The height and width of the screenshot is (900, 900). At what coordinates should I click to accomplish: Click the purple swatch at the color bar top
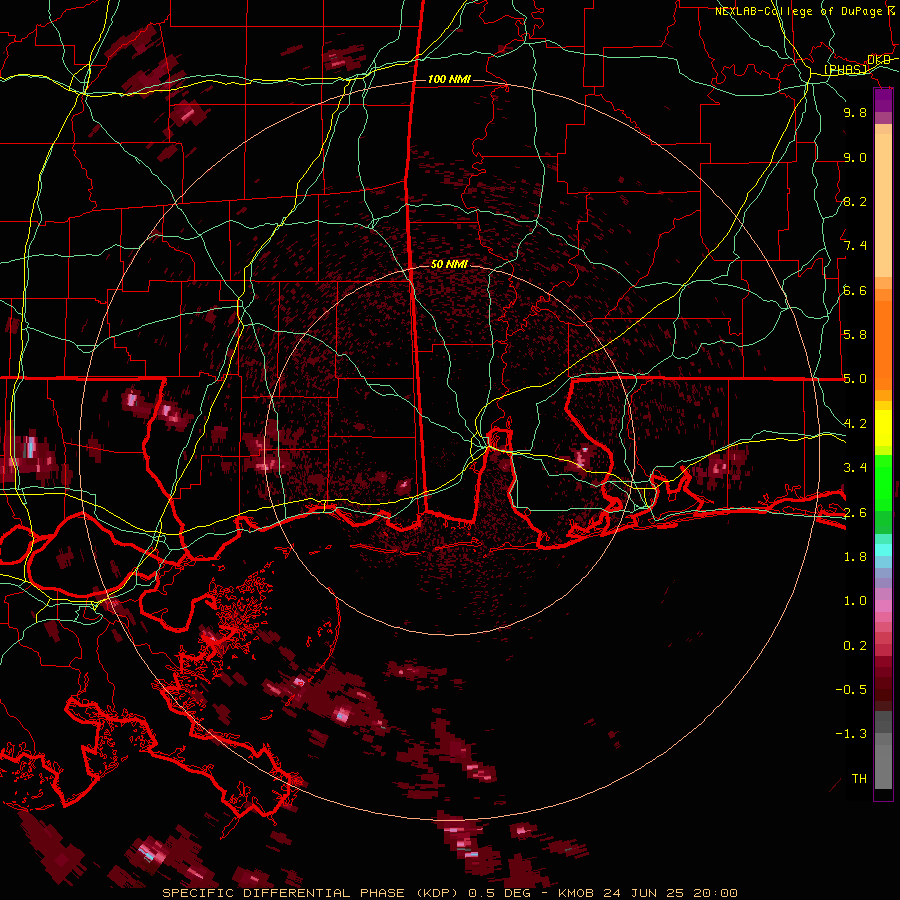coord(883,100)
